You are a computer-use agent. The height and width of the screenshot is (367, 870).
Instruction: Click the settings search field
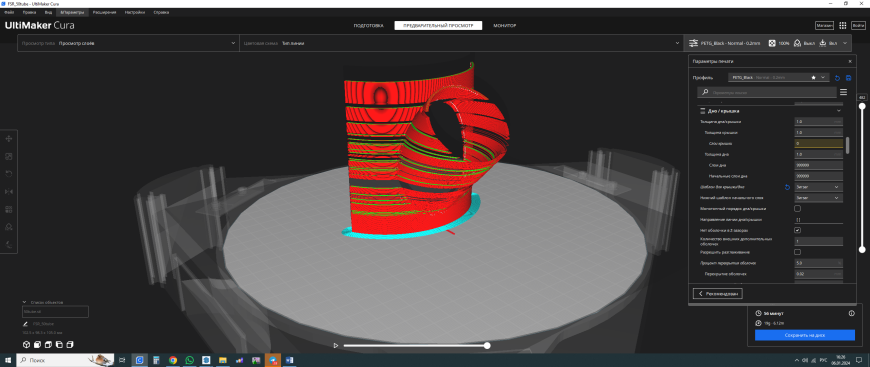tap(767, 92)
